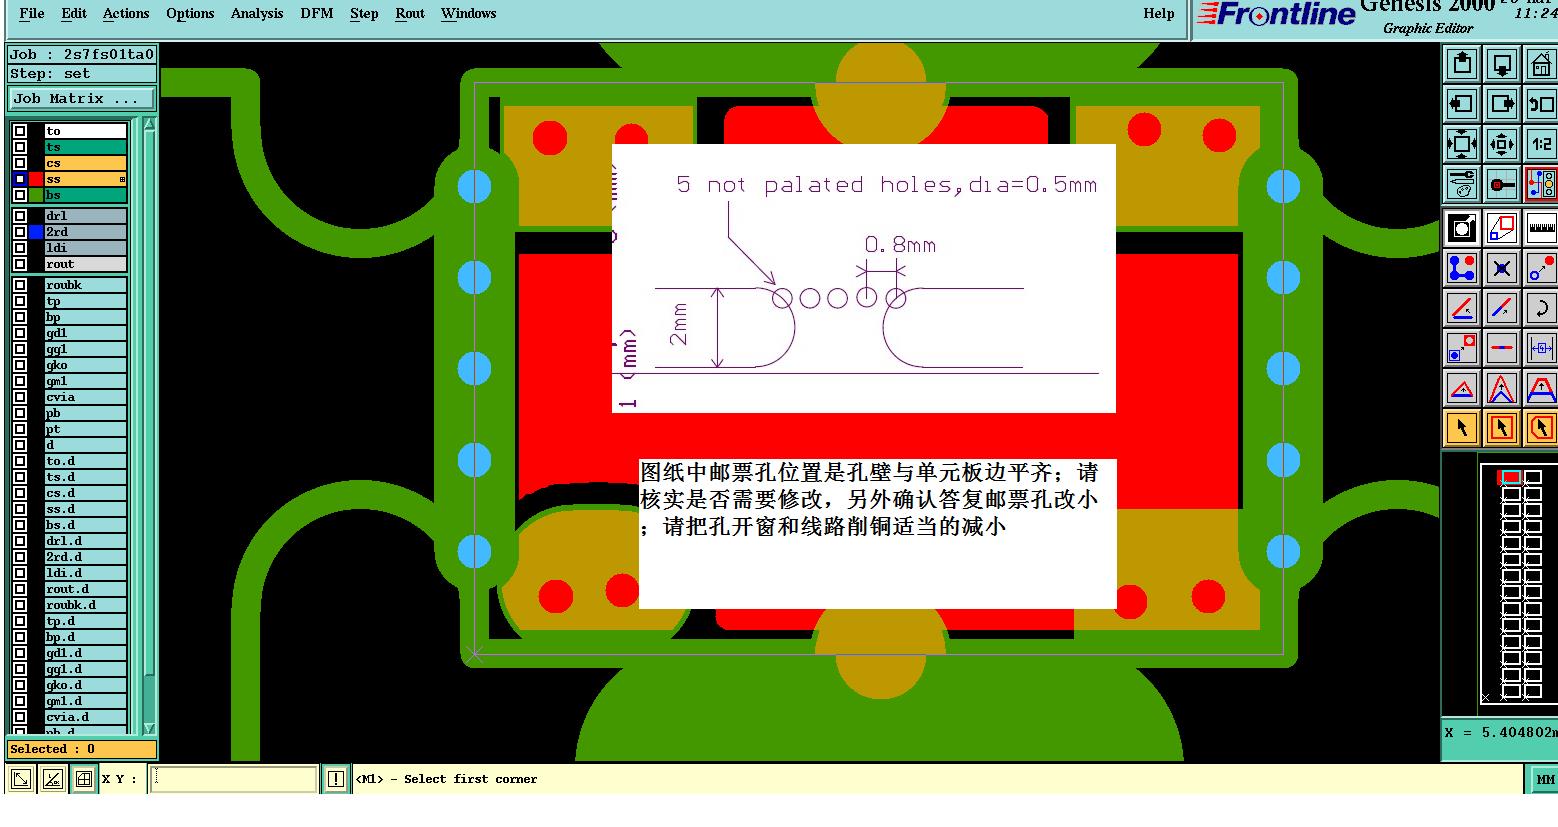Select the 'gm1.d' layer row
This screenshot has height=827, width=1558.
86,701
